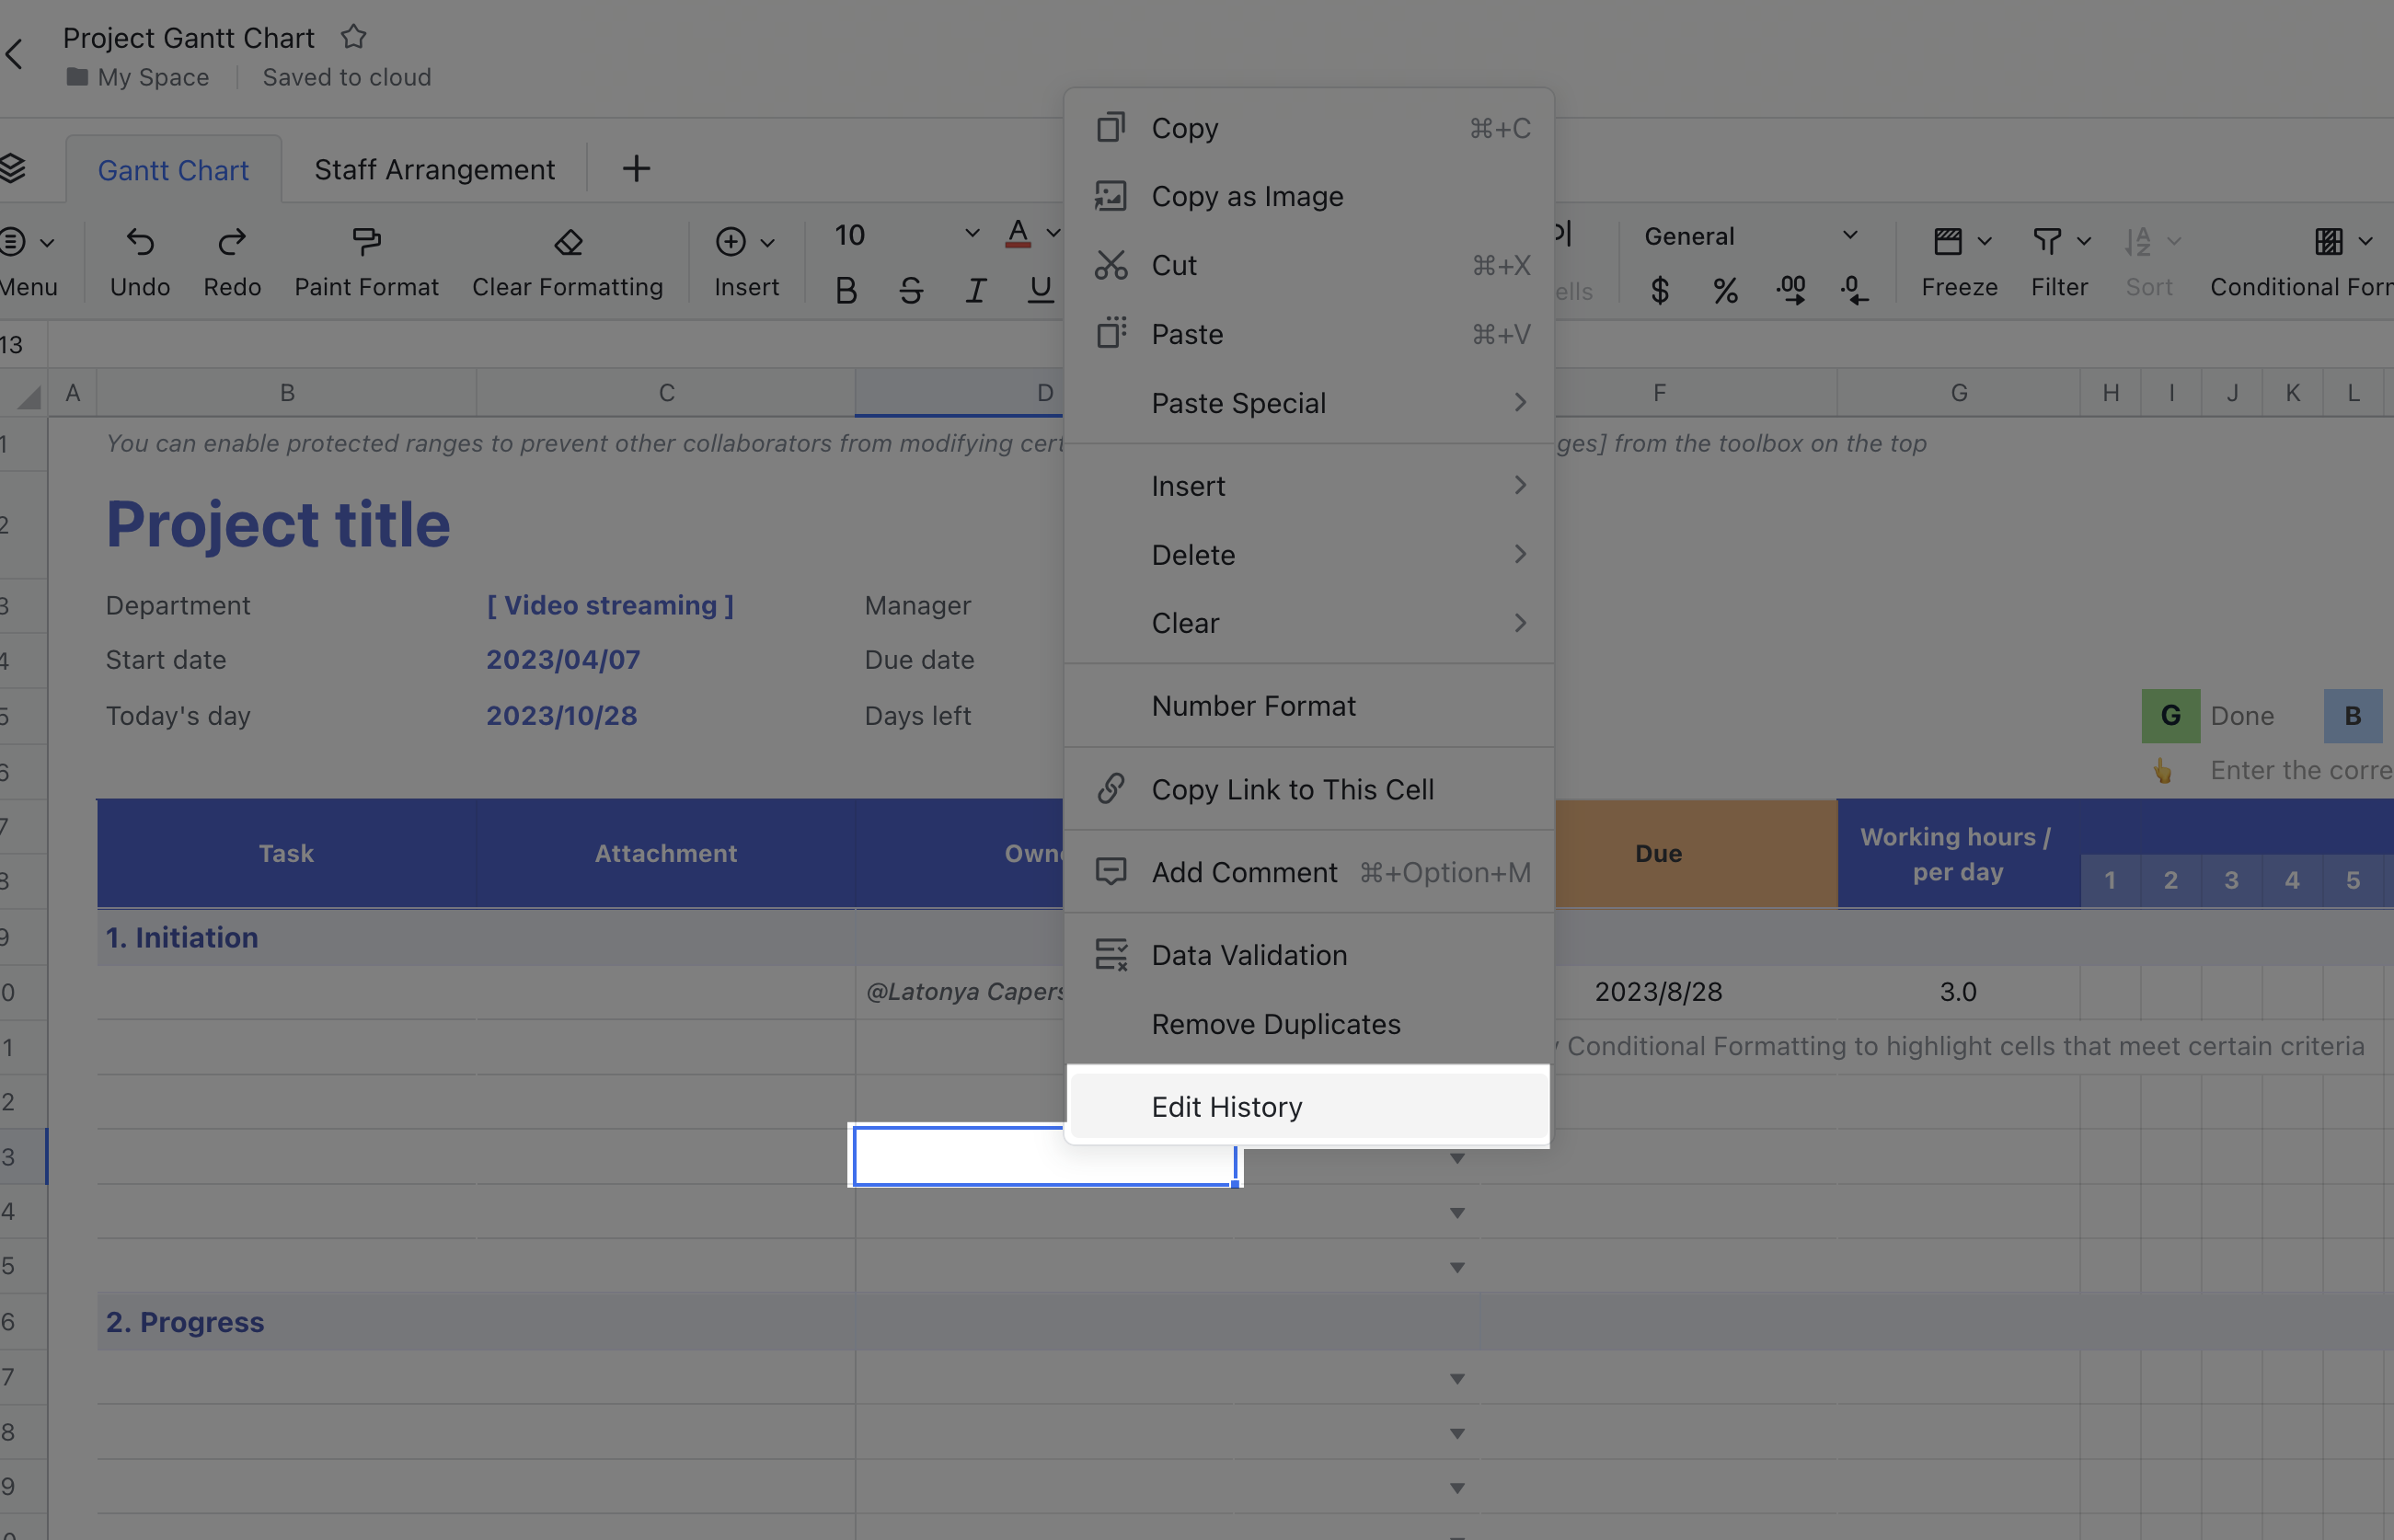Image resolution: width=2394 pixels, height=1540 pixels.
Task: Add a new sheet with the plus button
Action: tap(636, 168)
